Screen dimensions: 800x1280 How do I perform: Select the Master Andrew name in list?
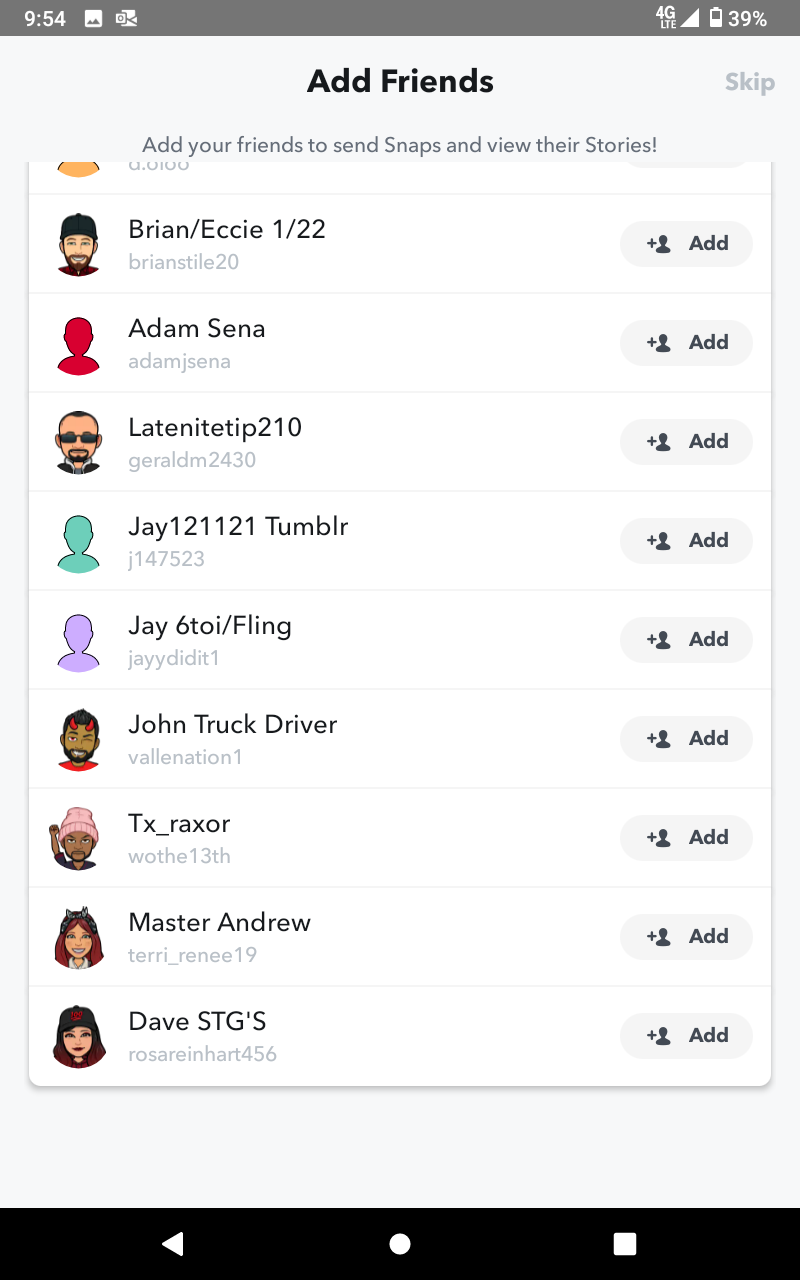220,923
